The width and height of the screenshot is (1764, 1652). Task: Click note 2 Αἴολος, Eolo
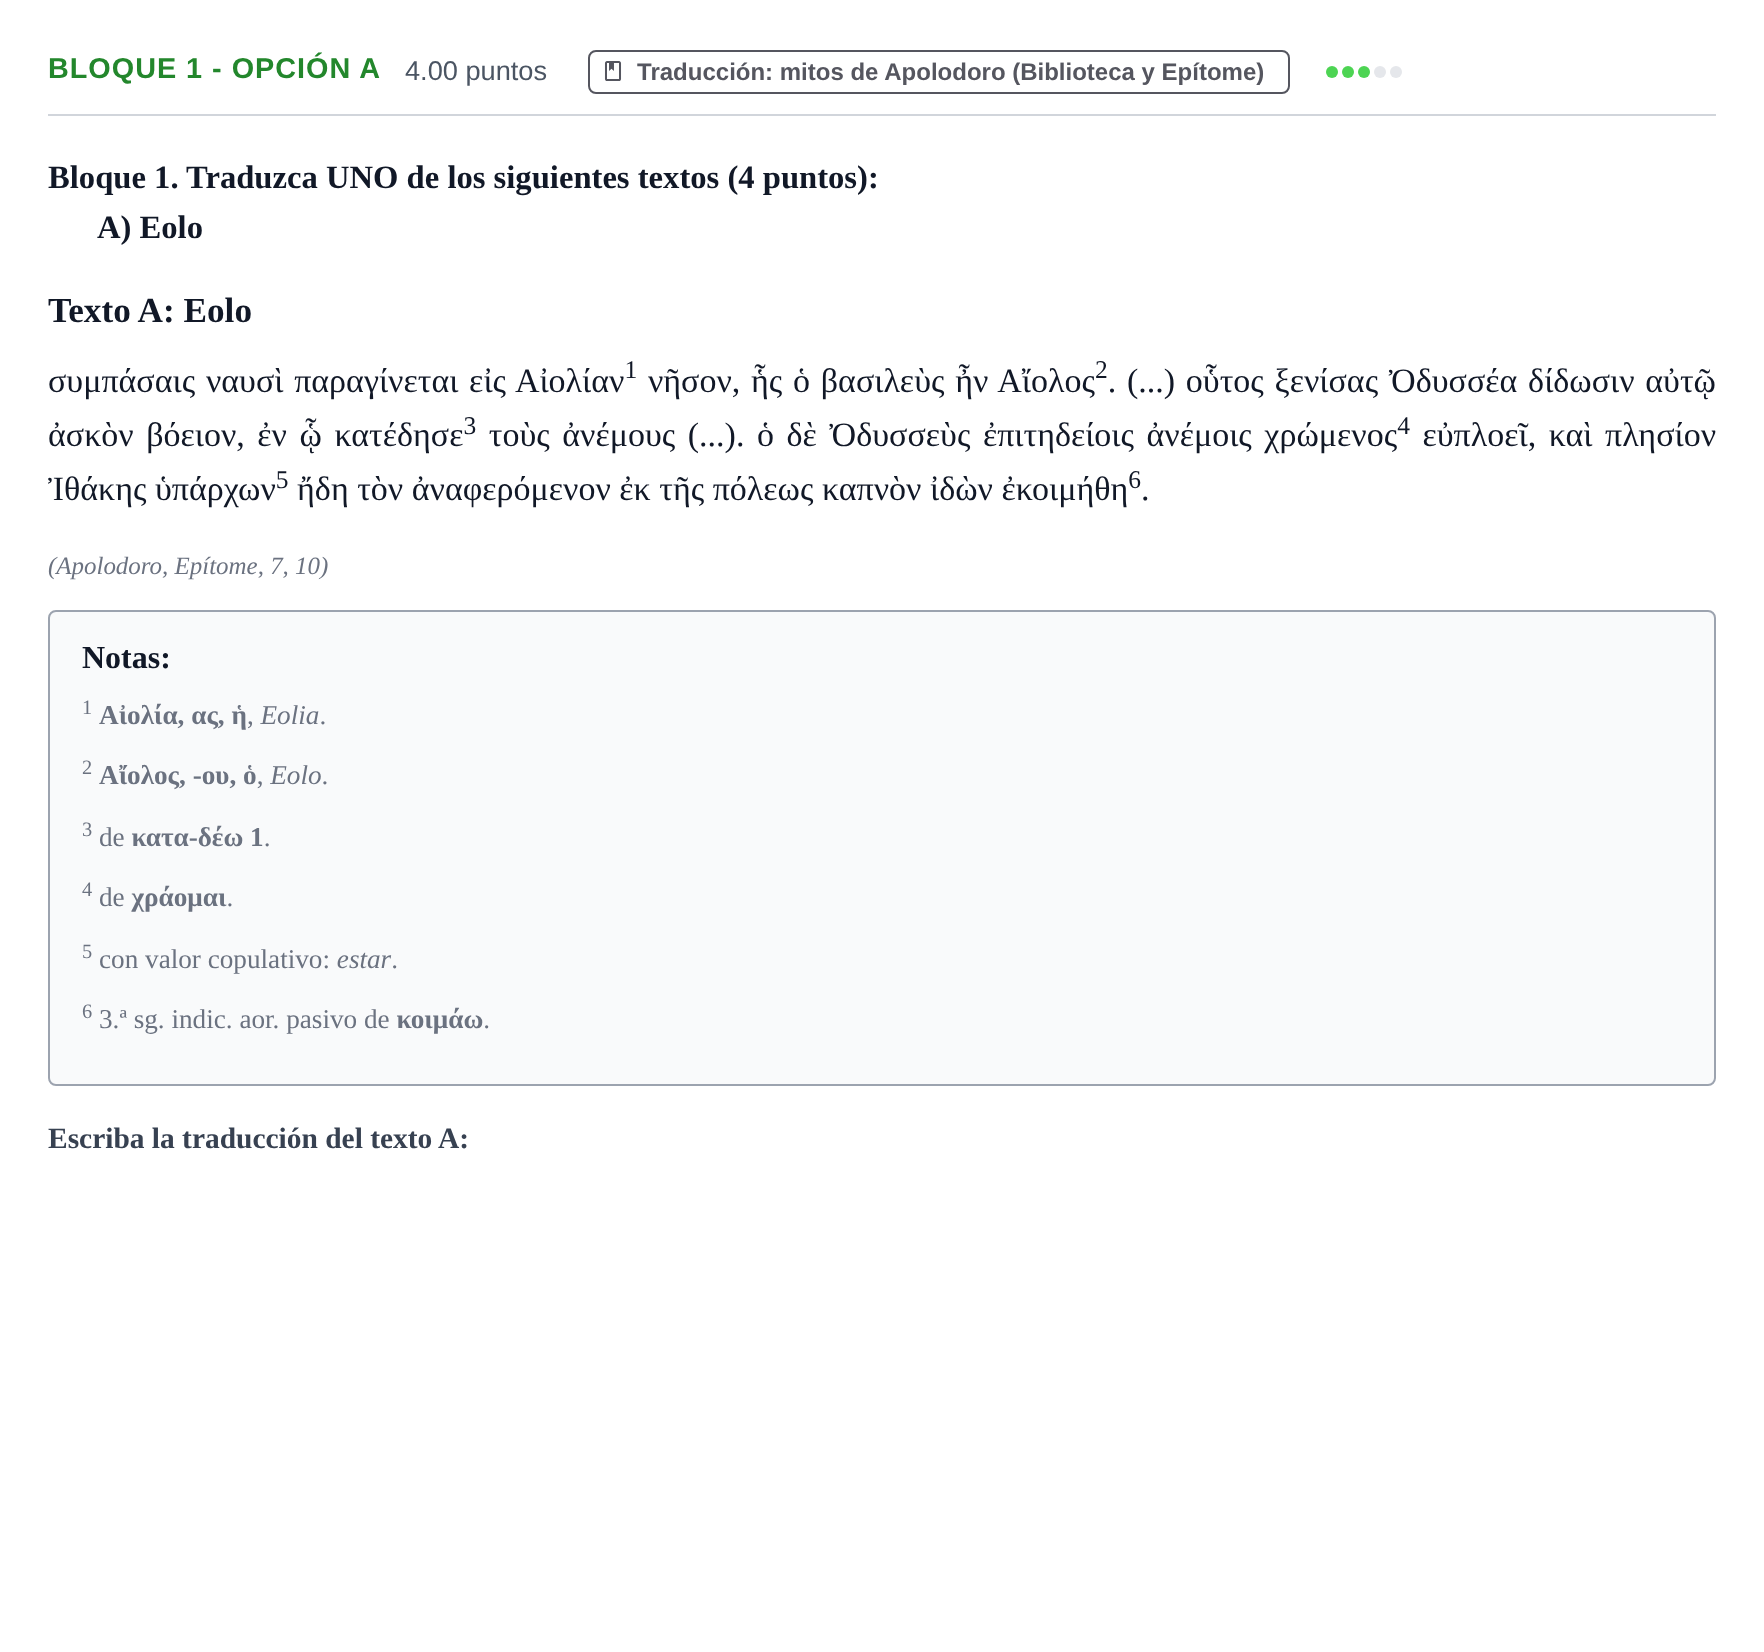[x=205, y=775]
